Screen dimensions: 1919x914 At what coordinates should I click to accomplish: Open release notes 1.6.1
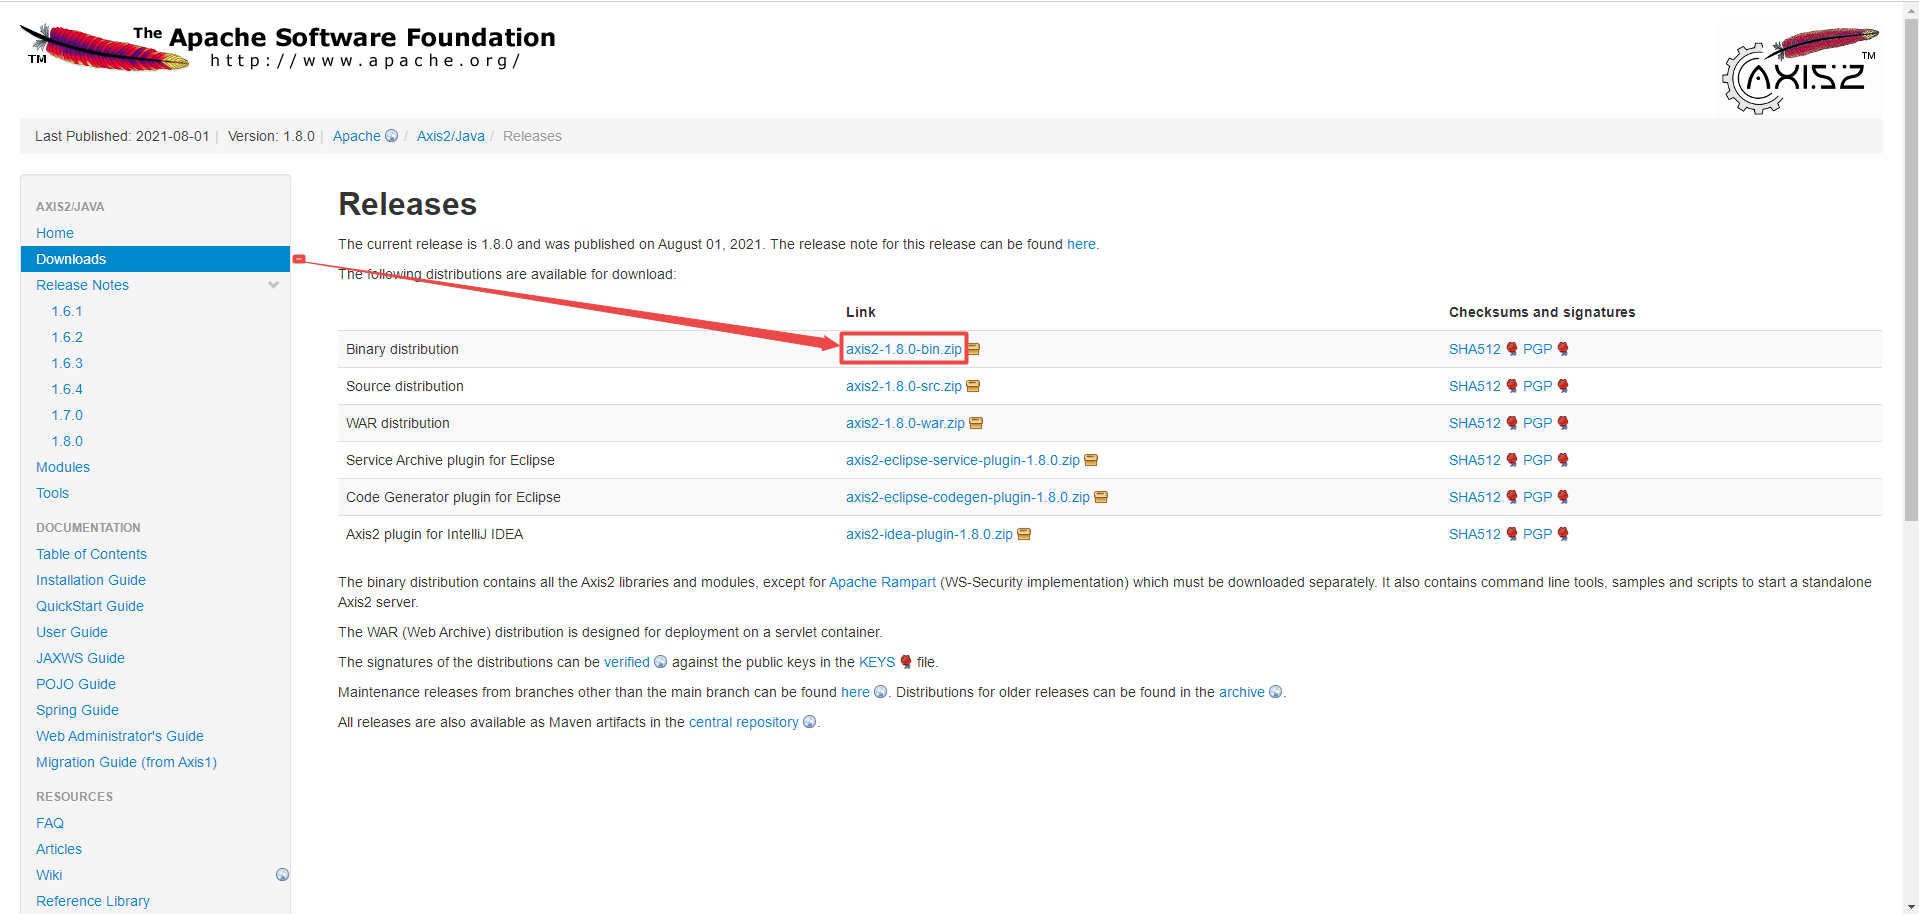pos(67,311)
